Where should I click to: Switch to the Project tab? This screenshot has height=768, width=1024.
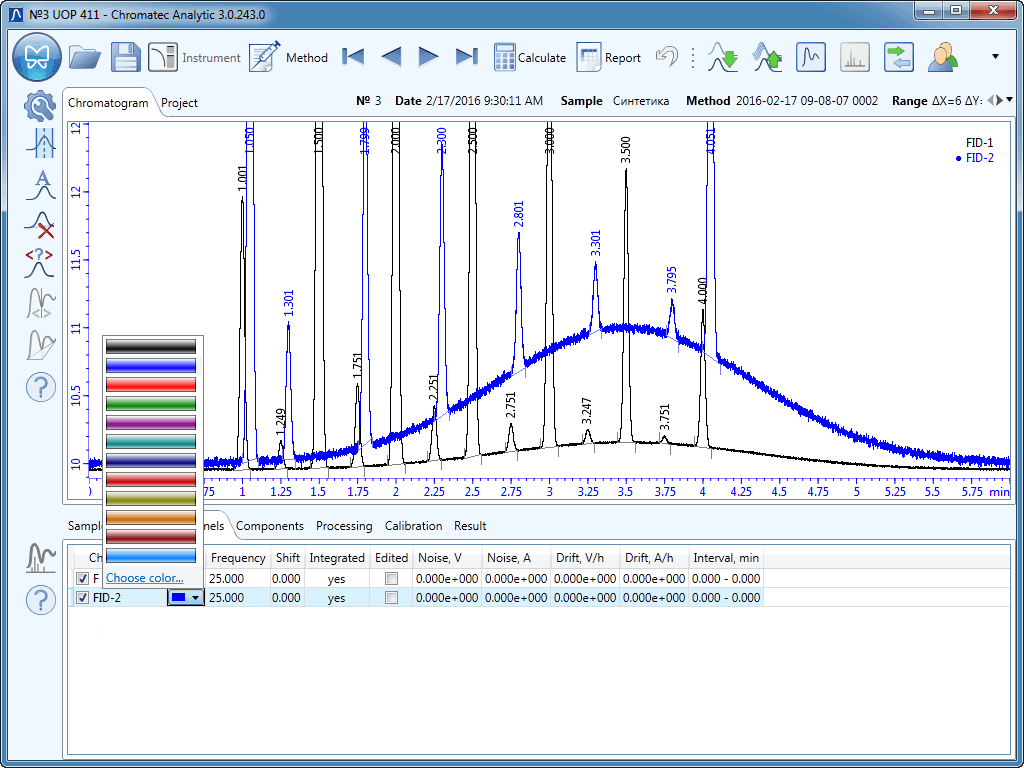180,103
